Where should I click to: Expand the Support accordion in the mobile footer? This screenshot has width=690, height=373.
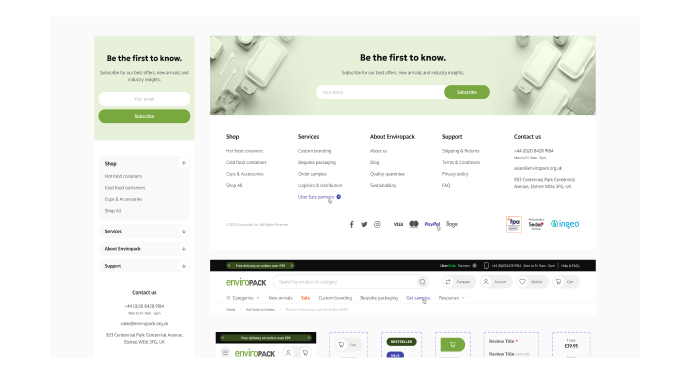coord(184,266)
